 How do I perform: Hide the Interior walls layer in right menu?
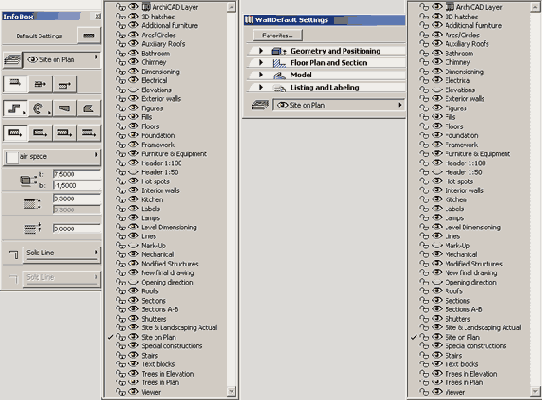click(437, 190)
